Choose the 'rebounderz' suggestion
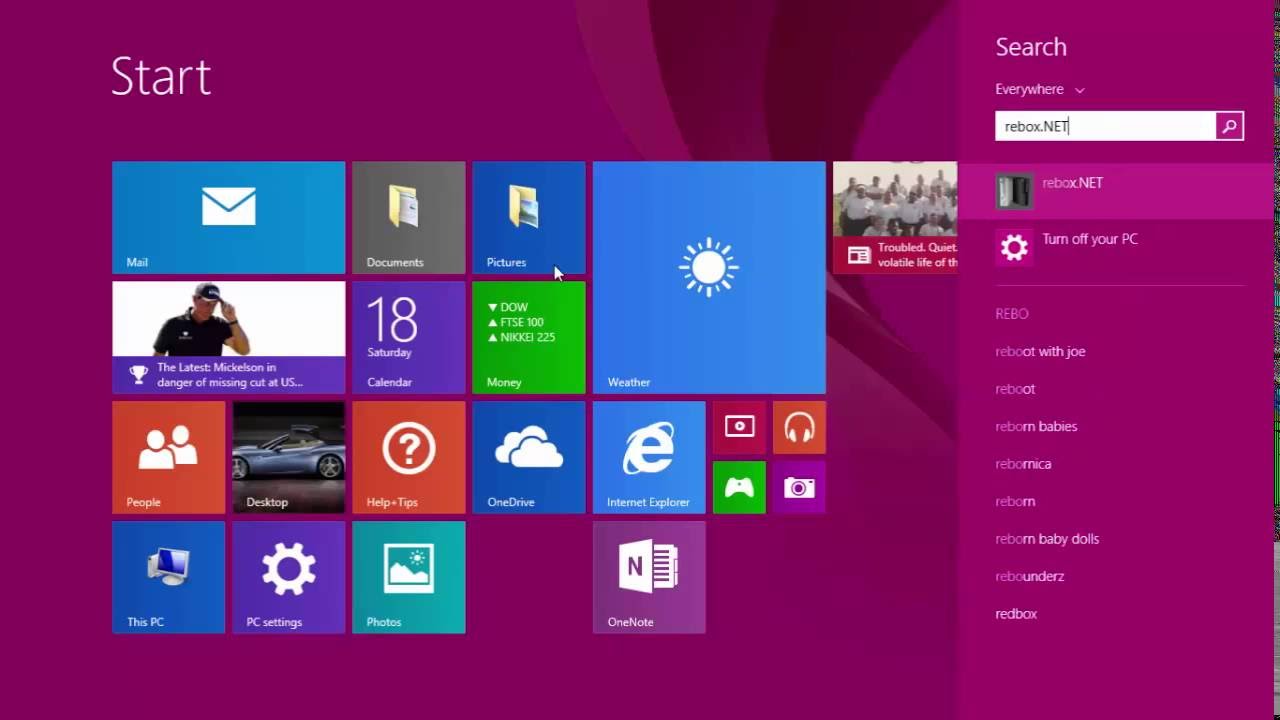This screenshot has height=720, width=1280. tap(1030, 576)
